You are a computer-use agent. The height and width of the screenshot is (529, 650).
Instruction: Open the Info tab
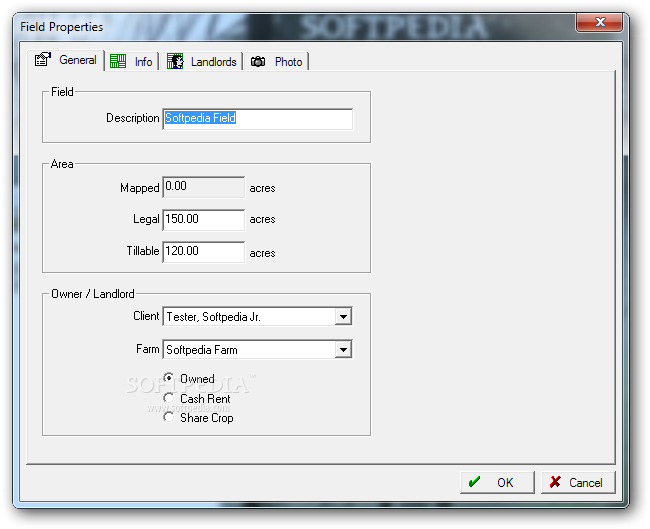[131, 61]
